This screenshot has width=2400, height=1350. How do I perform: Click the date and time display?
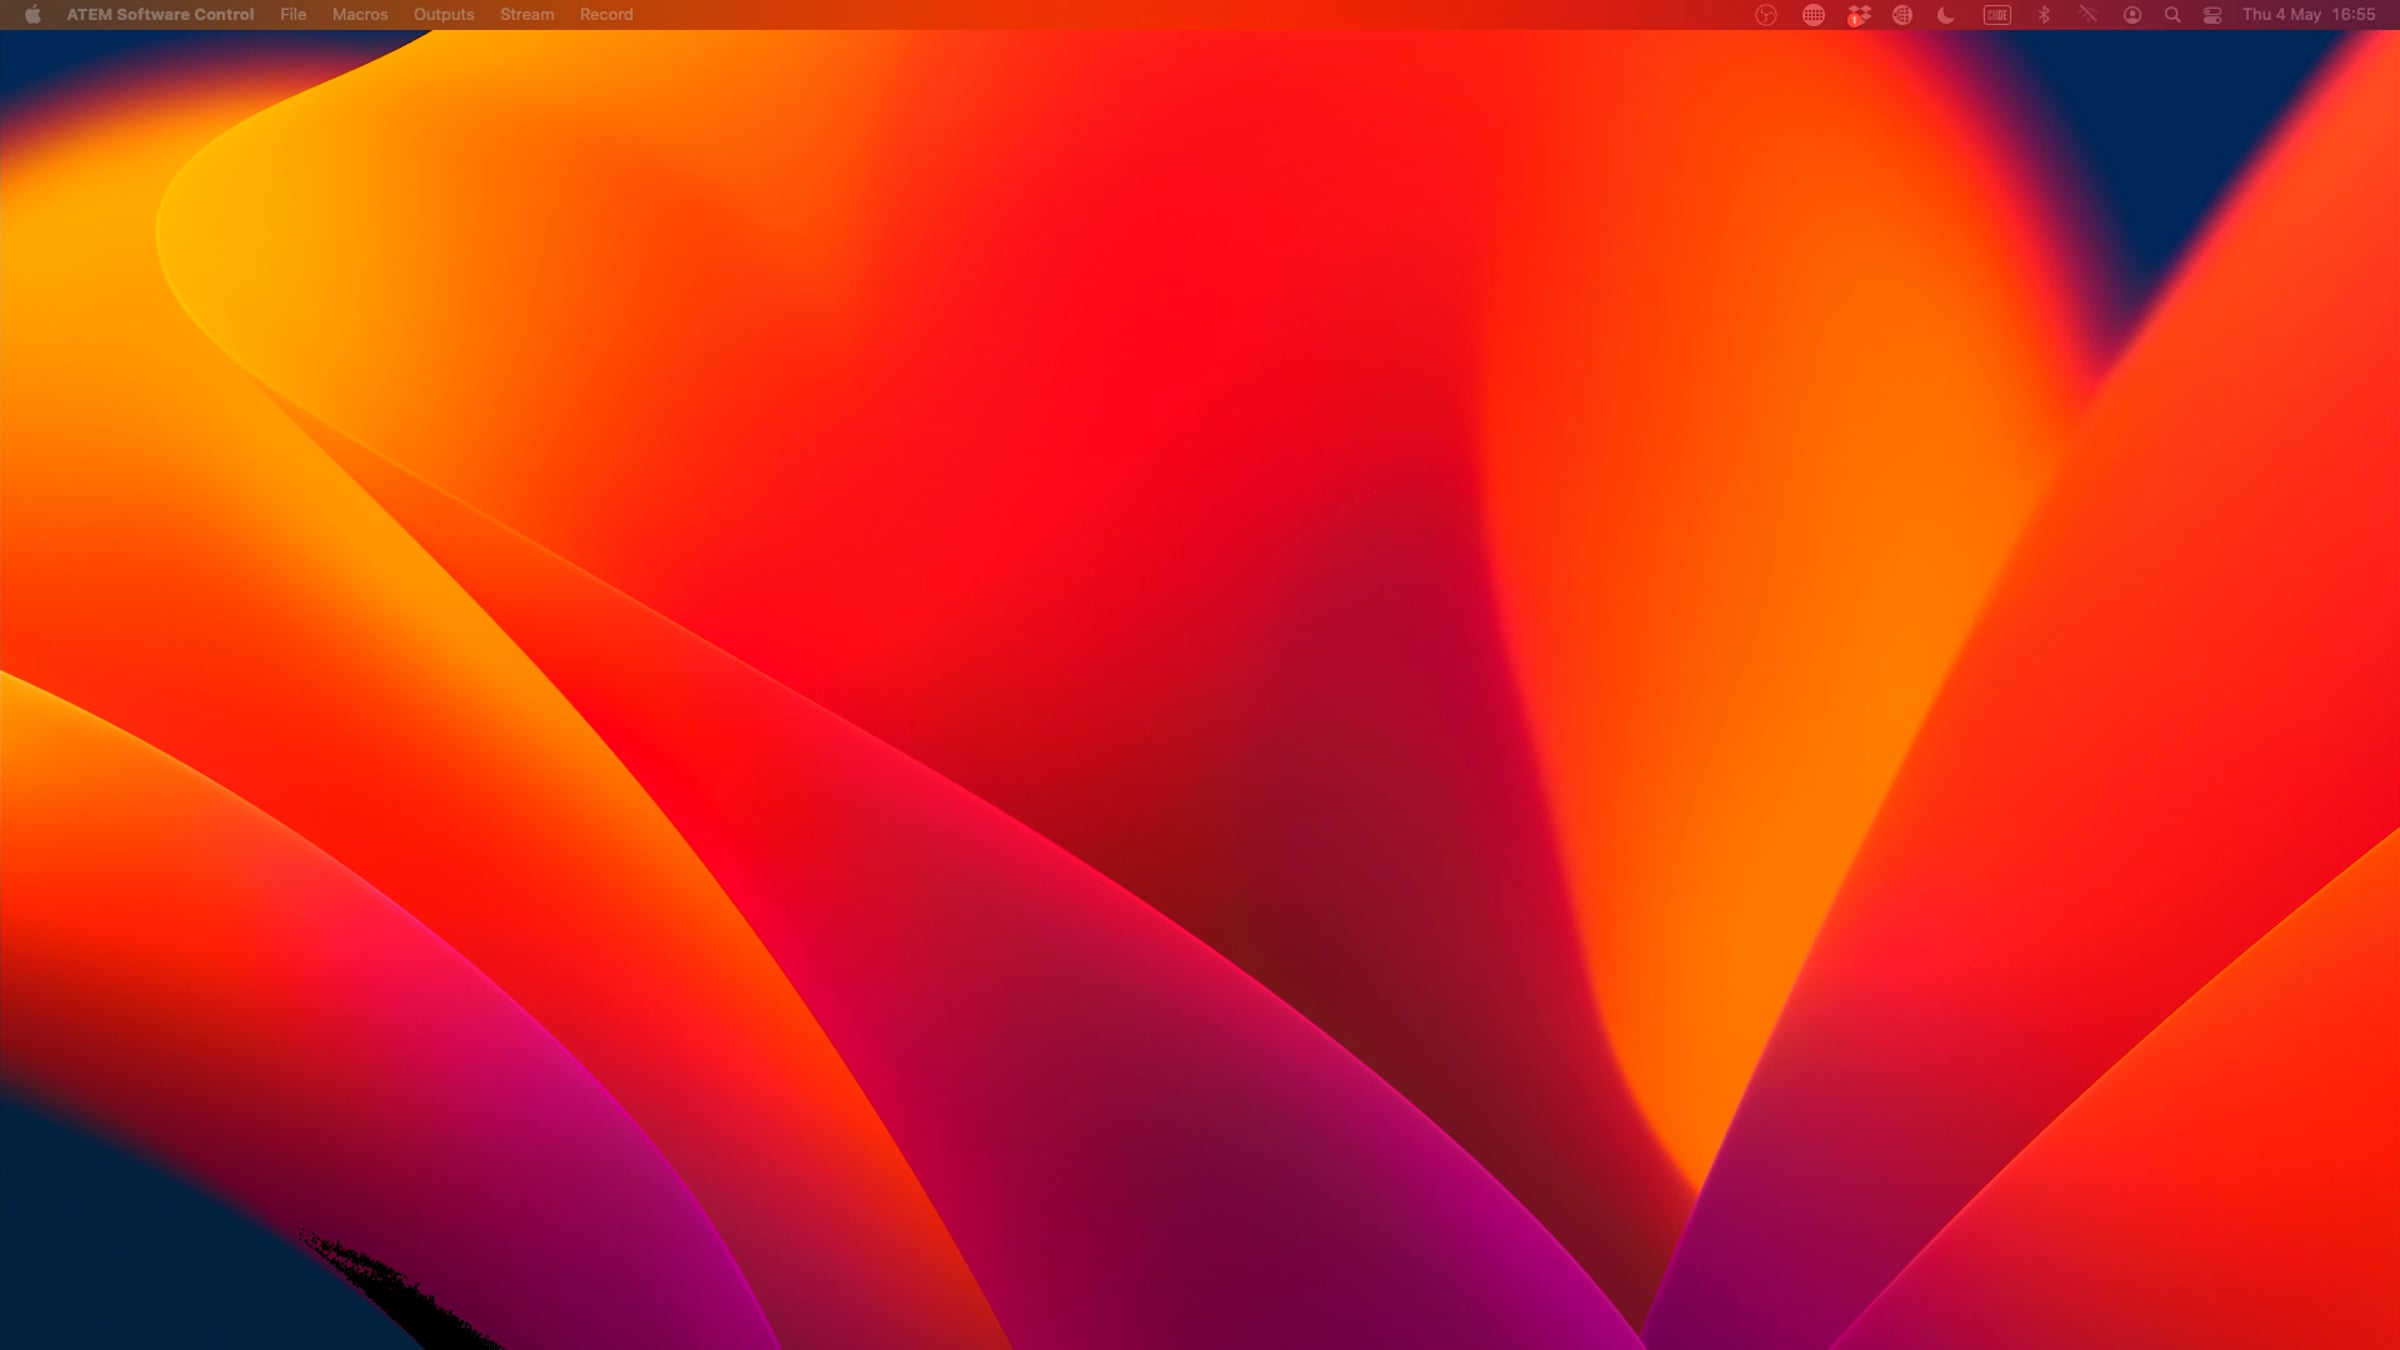tap(2308, 15)
